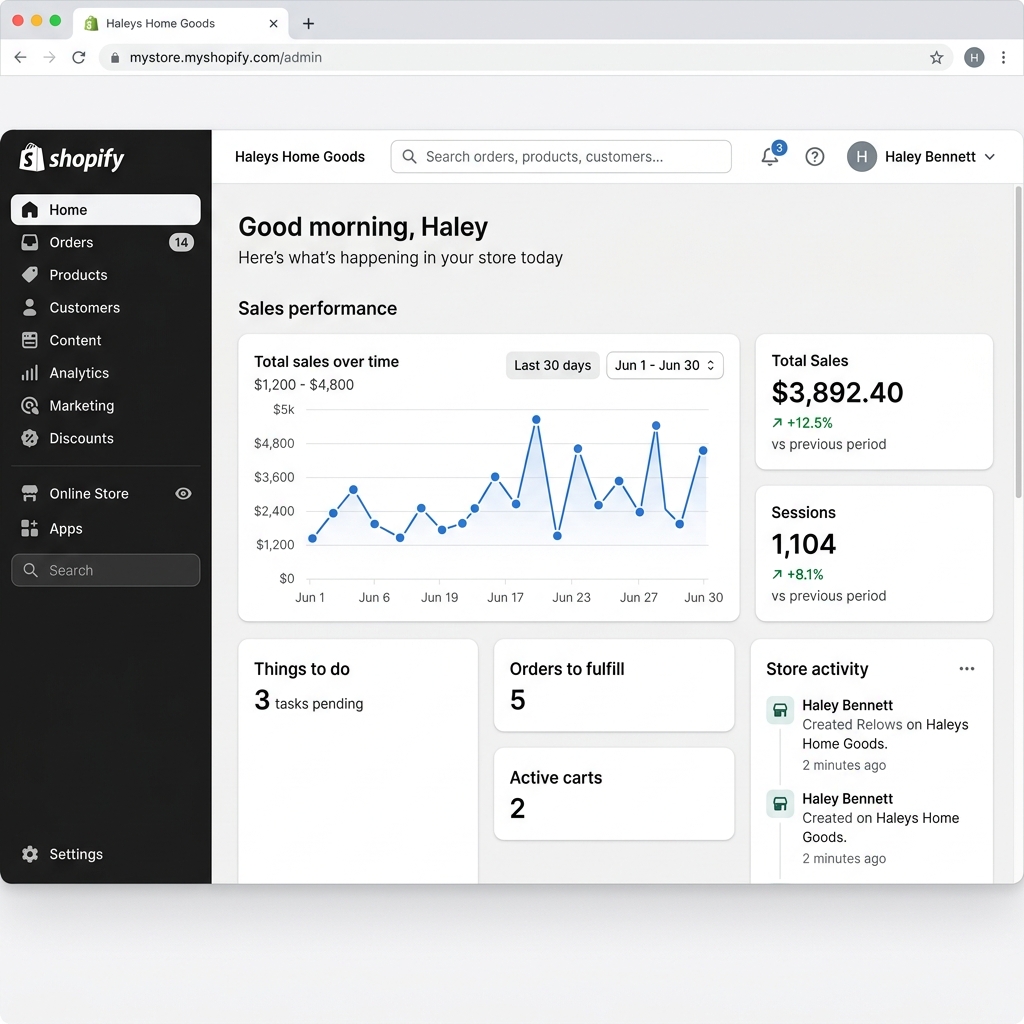Open the Sessions card
Viewport: 1024px width, 1024px height.
tap(874, 553)
